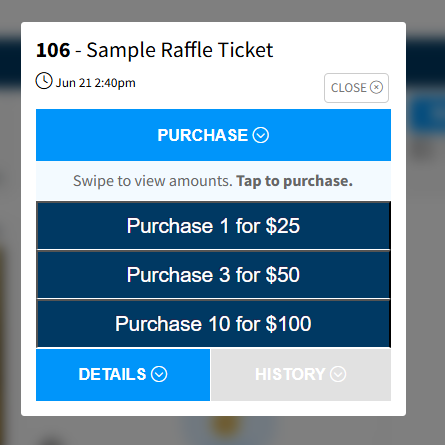Click the clock icon beside Jun 21
Viewport: 445px width, 445px height.
[44, 81]
